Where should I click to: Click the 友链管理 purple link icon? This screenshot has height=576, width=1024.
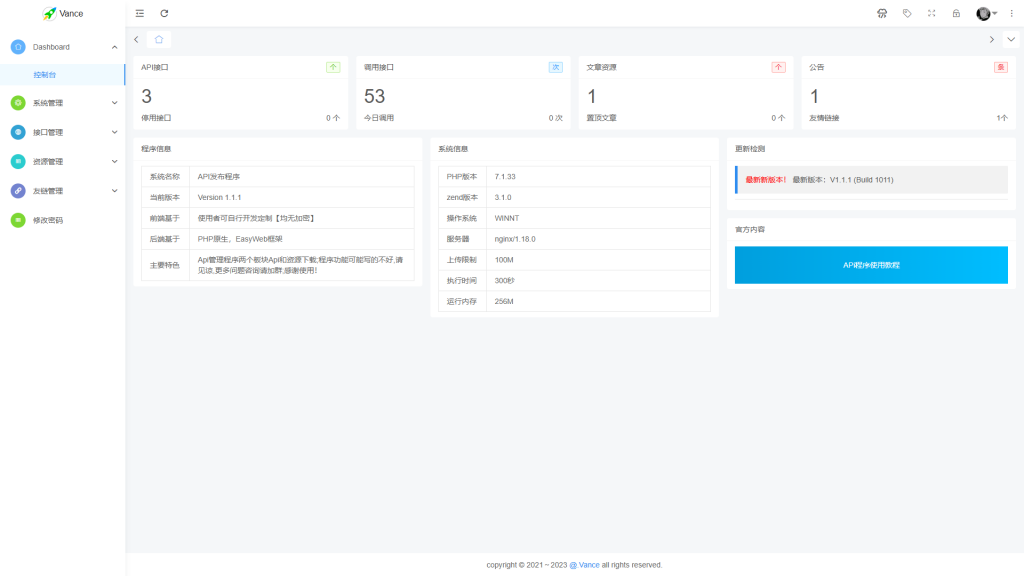pos(18,191)
